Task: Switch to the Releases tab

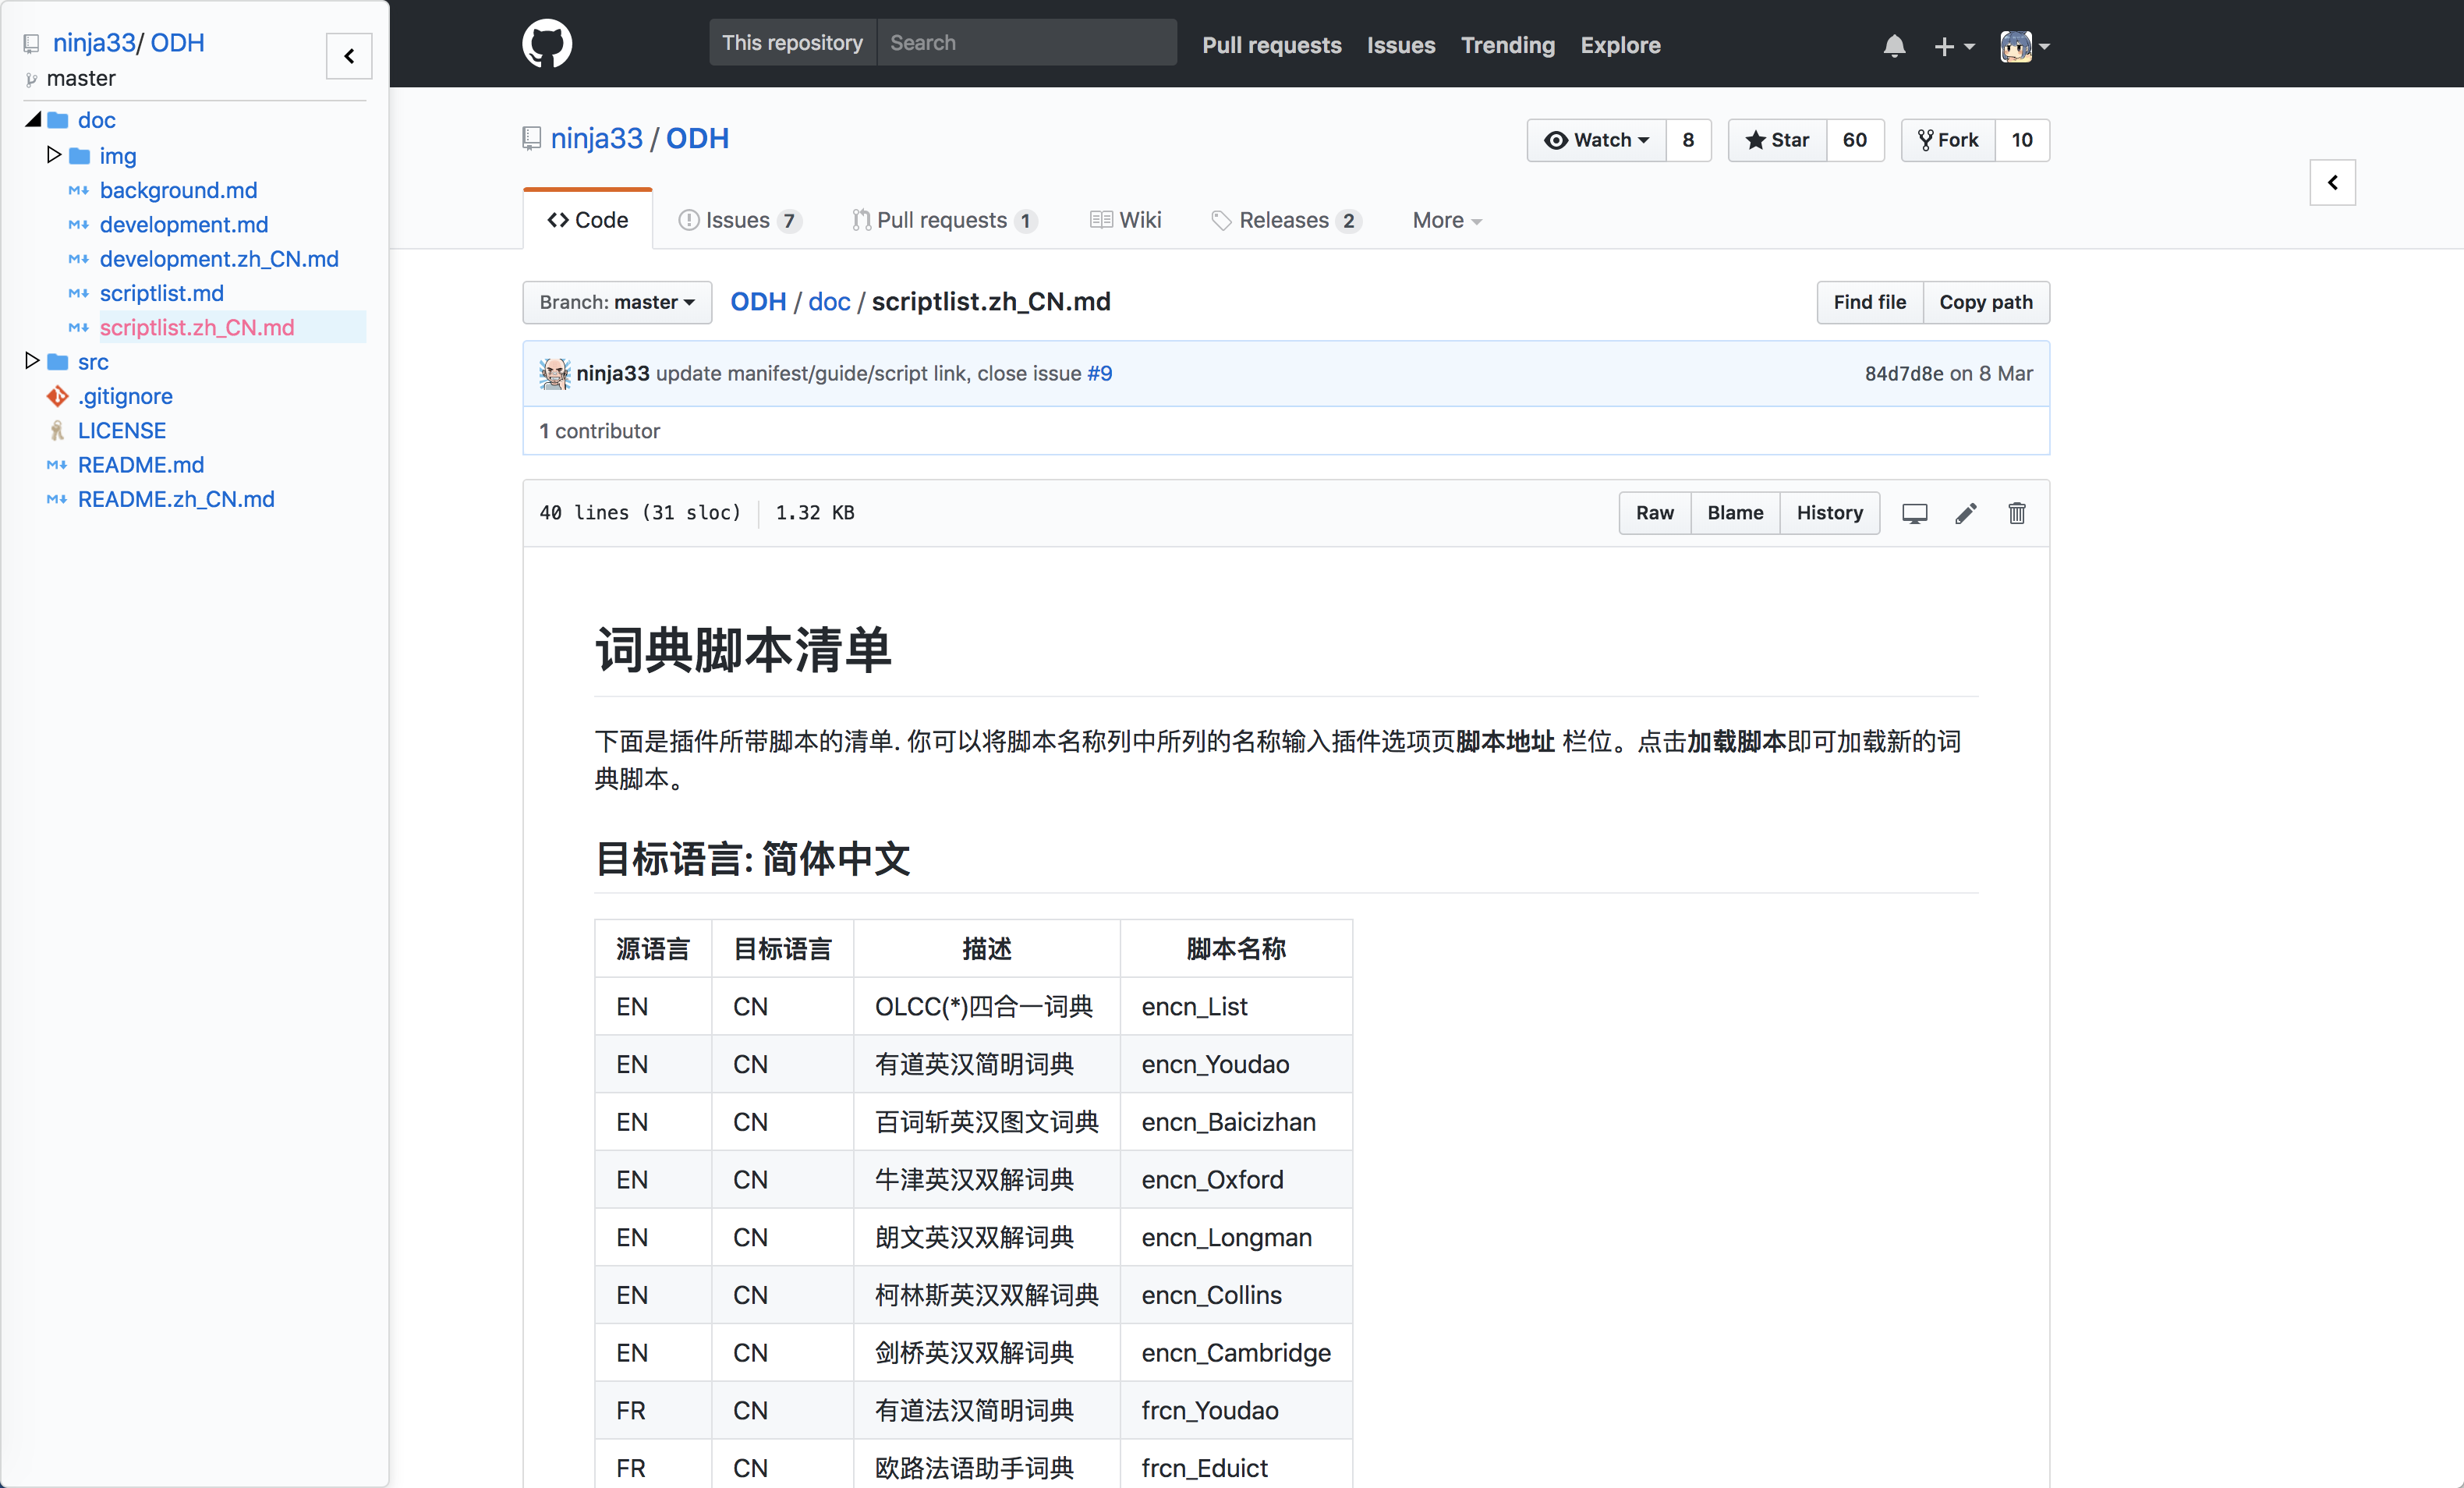Action: click(1286, 220)
